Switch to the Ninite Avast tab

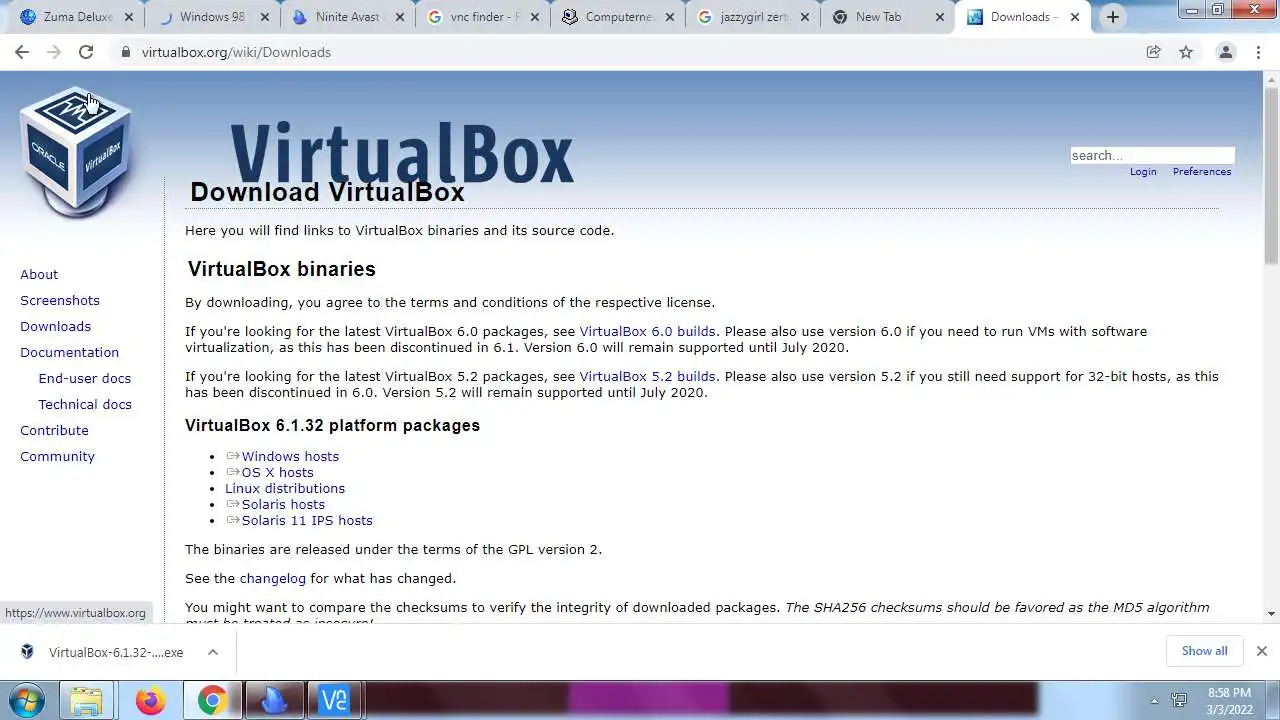[x=346, y=17]
